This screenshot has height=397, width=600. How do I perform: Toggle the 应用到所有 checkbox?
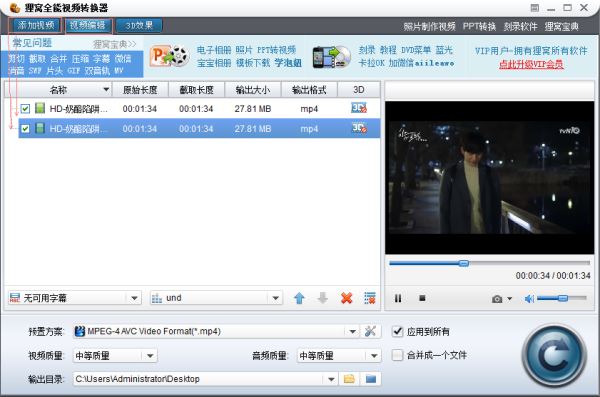[x=398, y=331]
